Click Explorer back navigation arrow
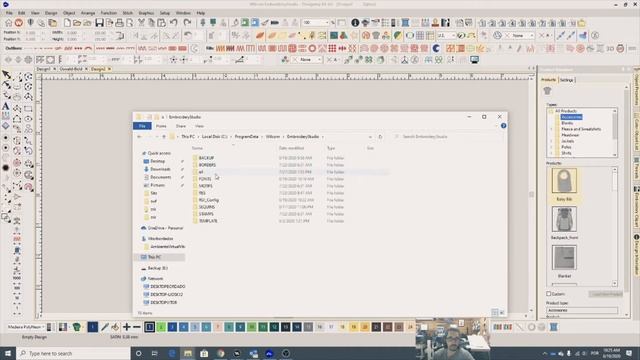 point(140,137)
